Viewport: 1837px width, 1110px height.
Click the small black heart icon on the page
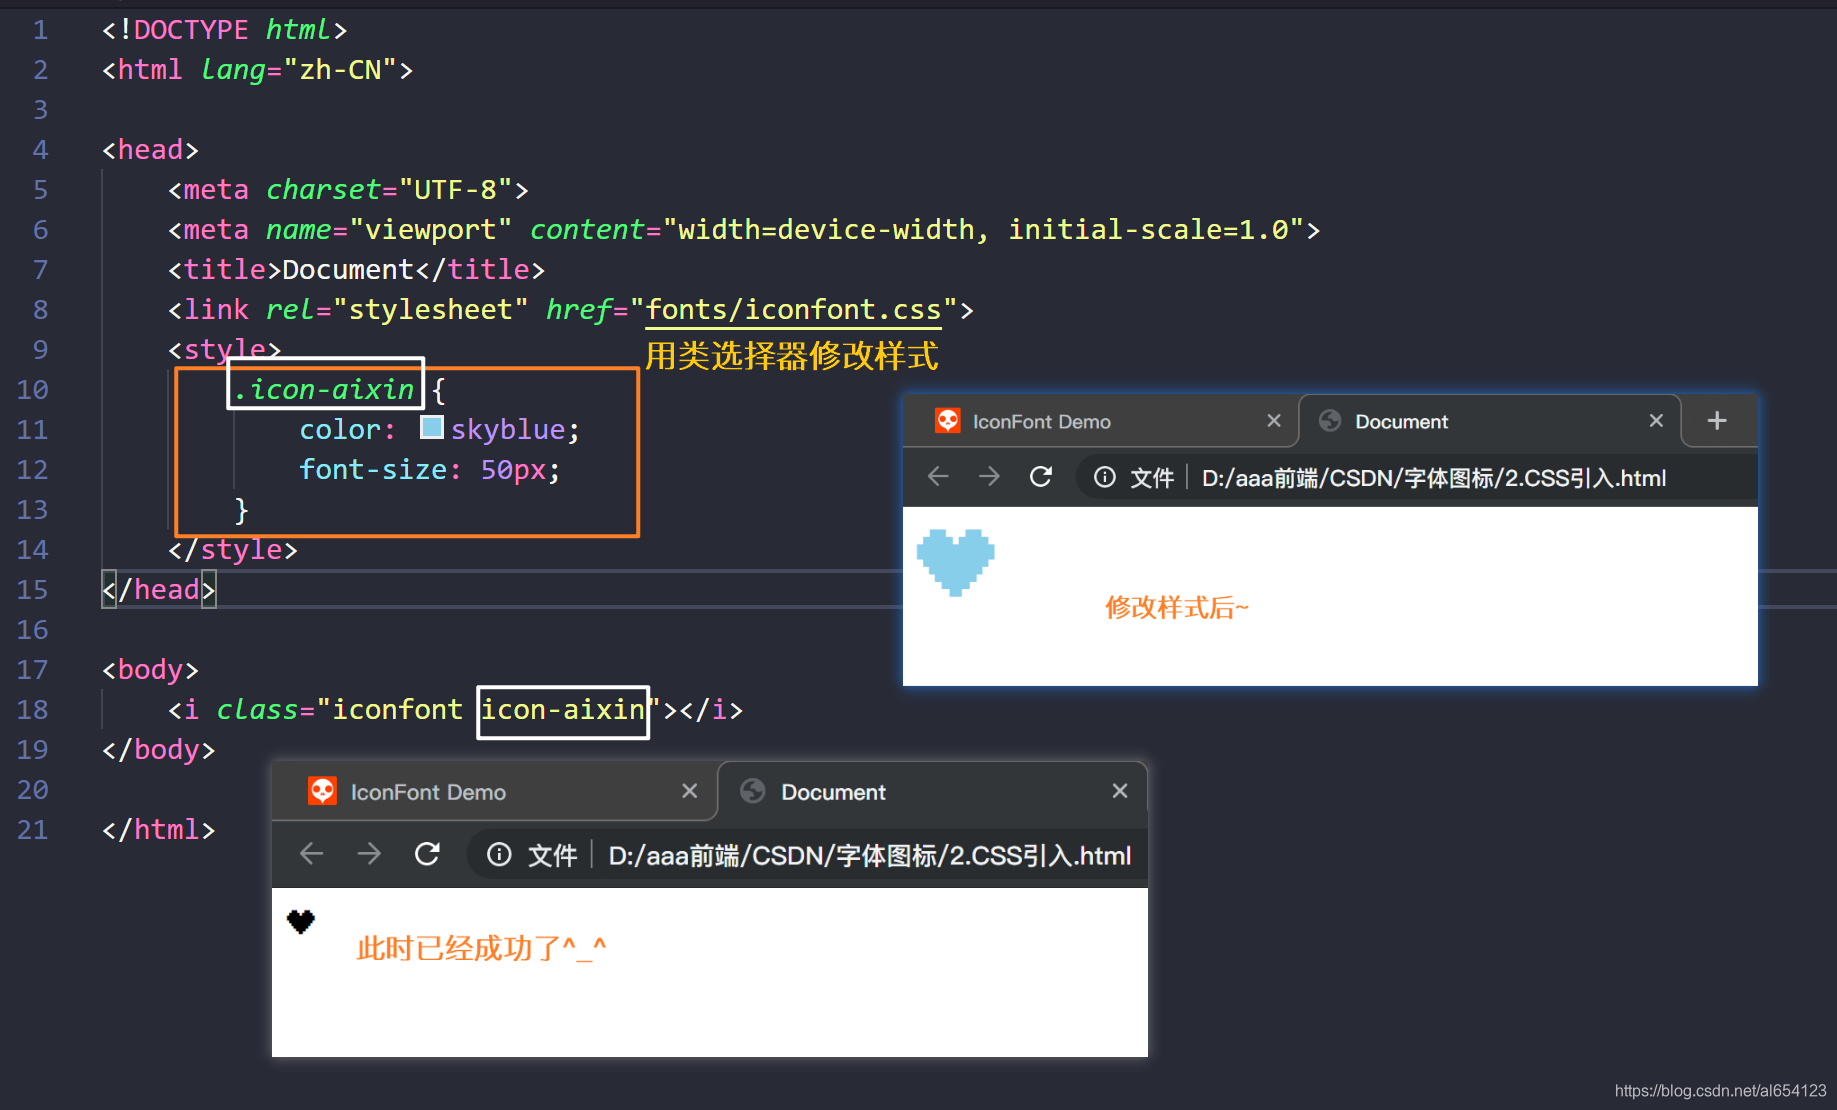pyautogui.click(x=301, y=921)
